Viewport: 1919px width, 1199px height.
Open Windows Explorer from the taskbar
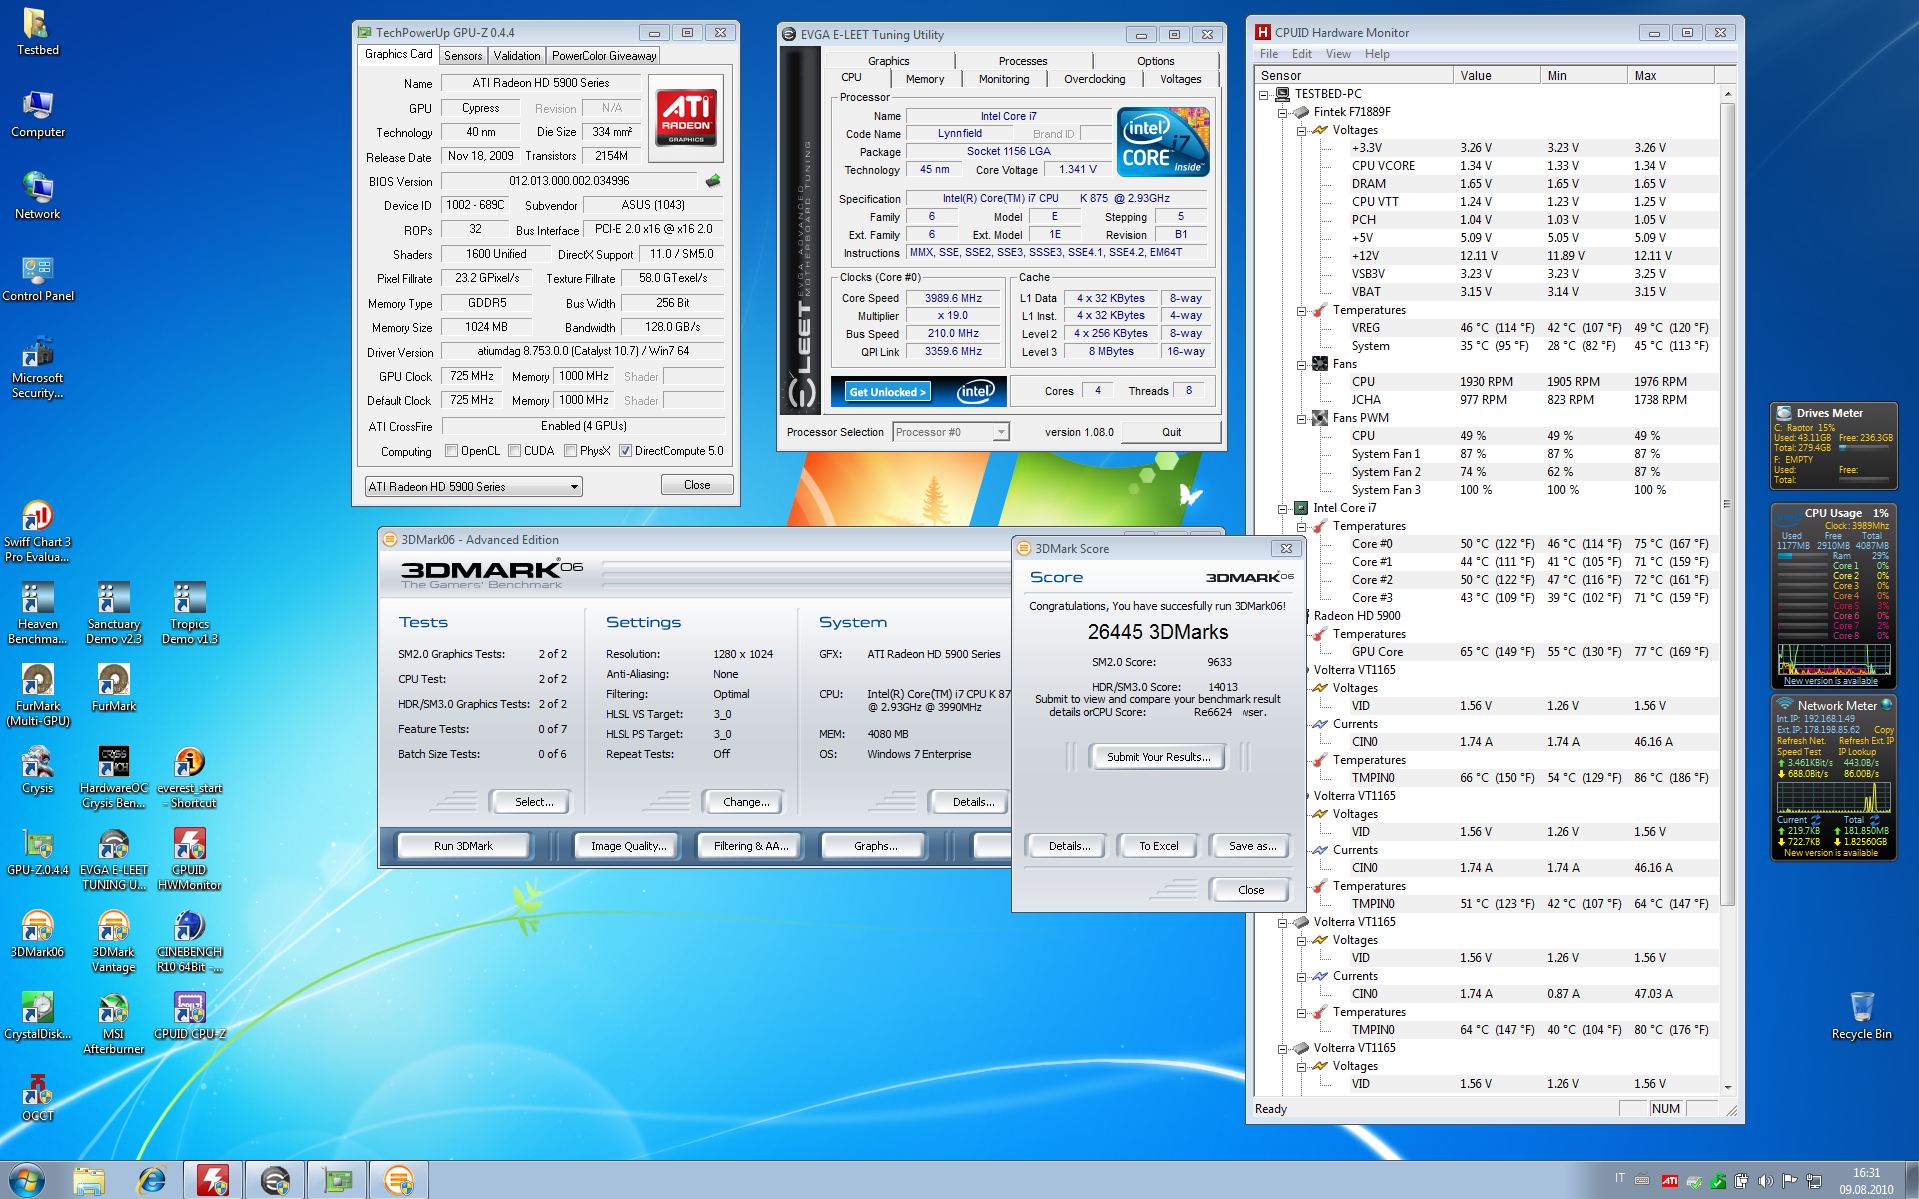point(89,1180)
